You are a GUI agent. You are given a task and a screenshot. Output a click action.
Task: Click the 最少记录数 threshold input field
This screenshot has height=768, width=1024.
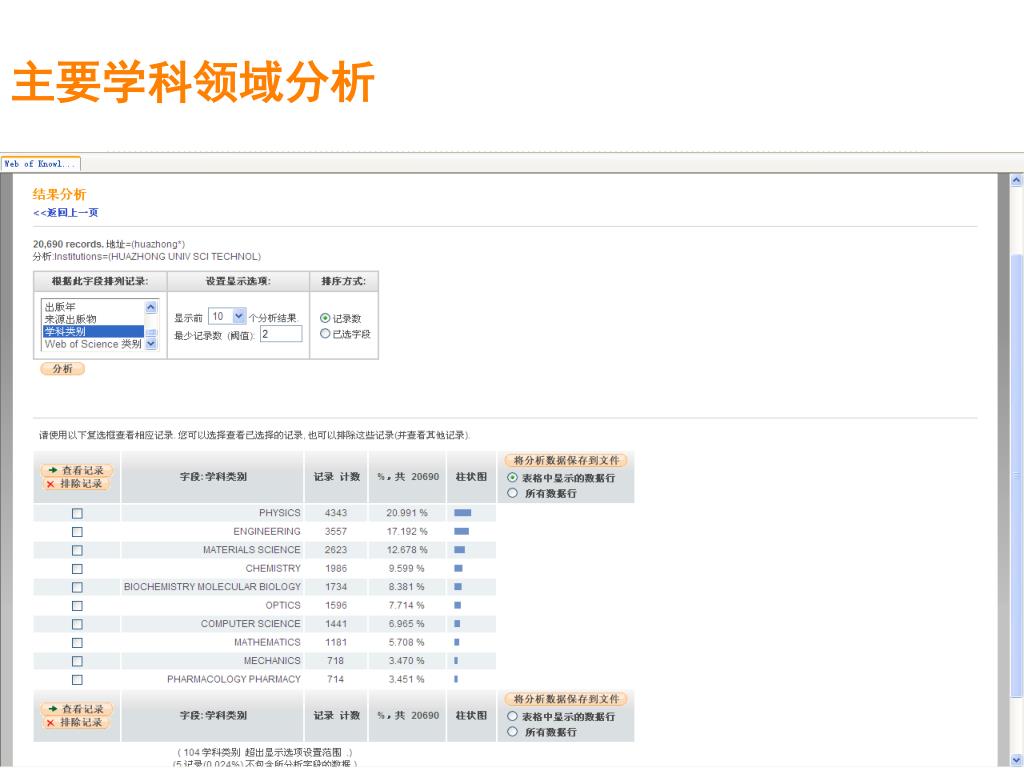tap(281, 334)
